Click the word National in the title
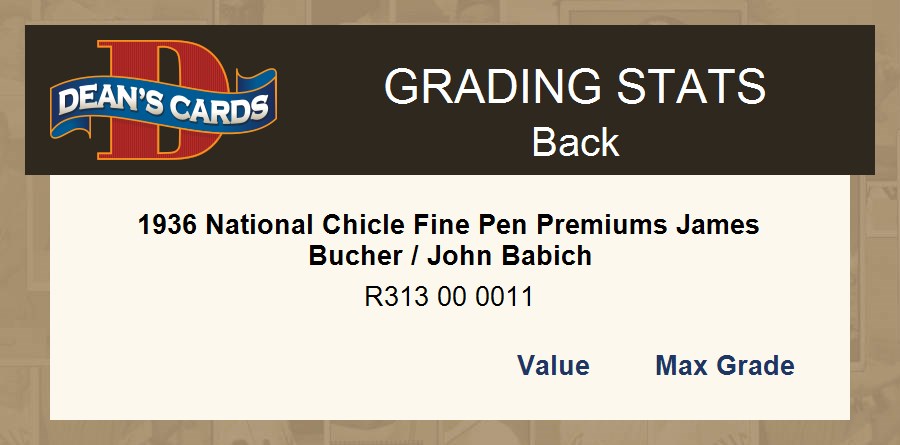900x445 pixels. point(259,225)
